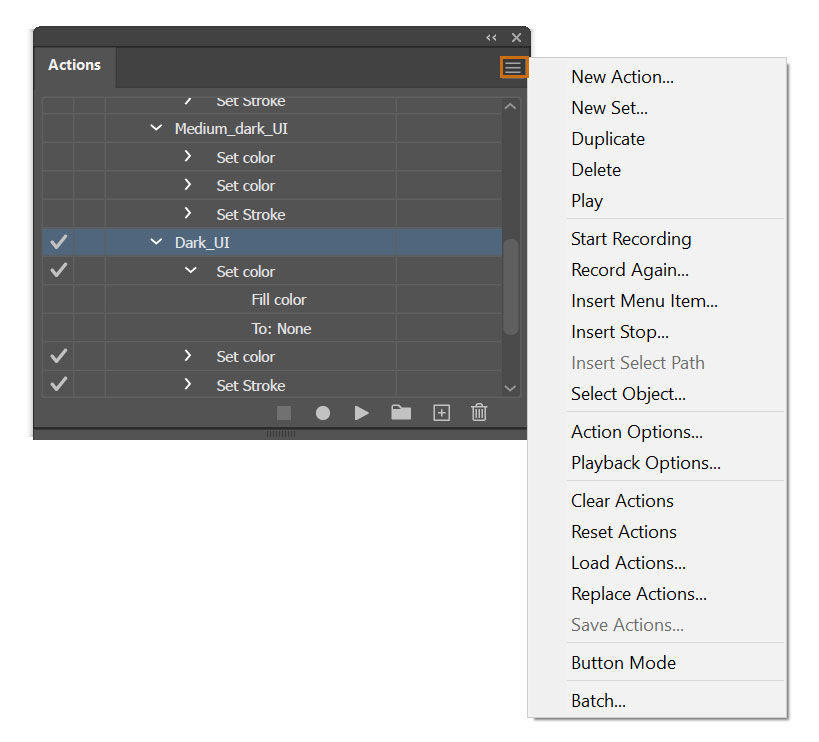Collapse the Dark_UI action
The image size is (819, 742).
click(156, 242)
